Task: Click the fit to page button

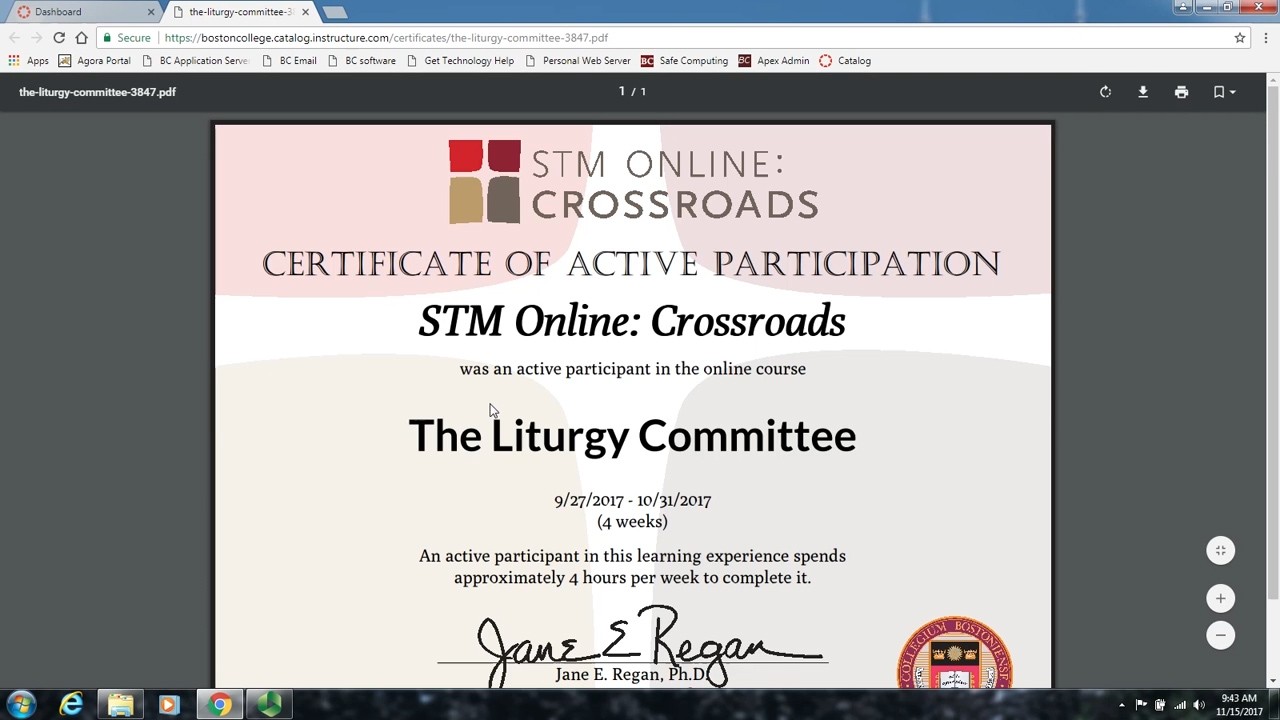Action: click(1220, 551)
